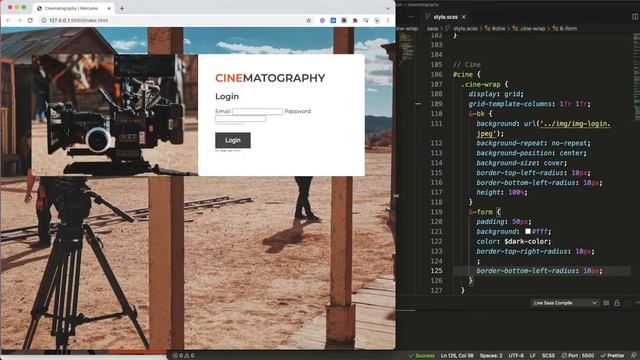Change file encoding via UTF-8
The height and width of the screenshot is (360, 640).
pyautogui.click(x=516, y=356)
